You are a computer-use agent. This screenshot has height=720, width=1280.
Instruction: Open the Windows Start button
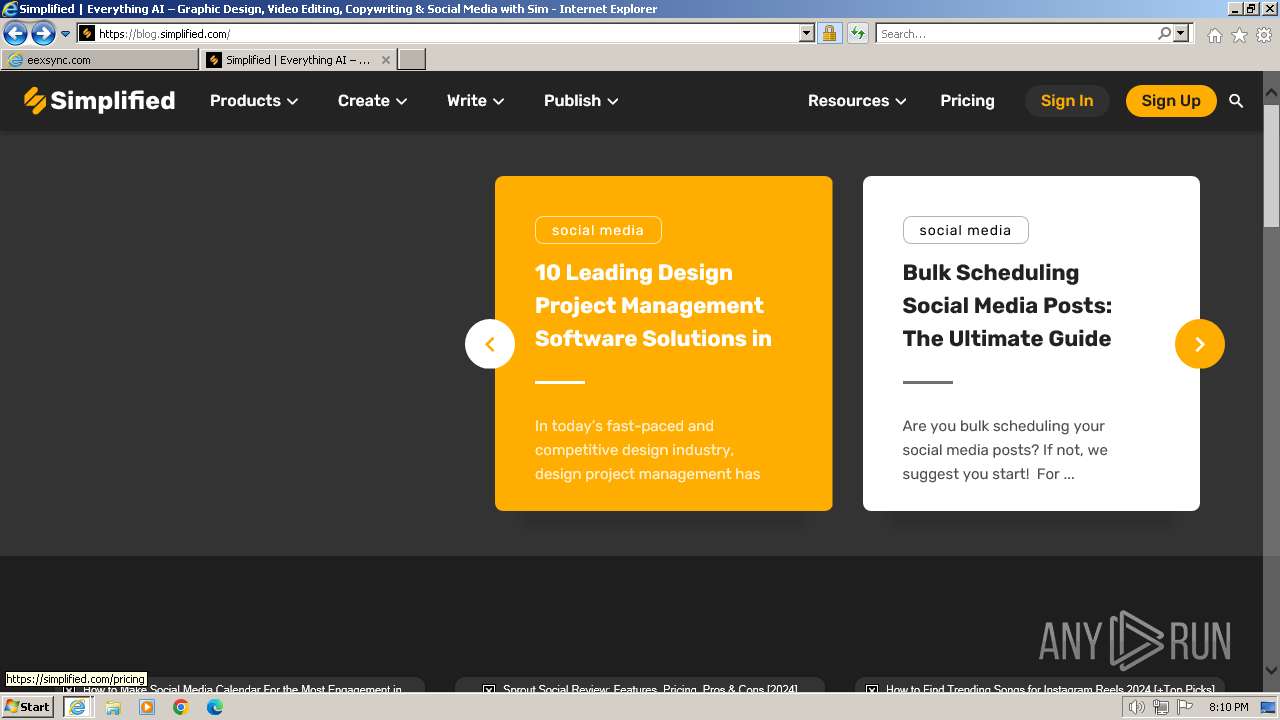pyautogui.click(x=27, y=707)
